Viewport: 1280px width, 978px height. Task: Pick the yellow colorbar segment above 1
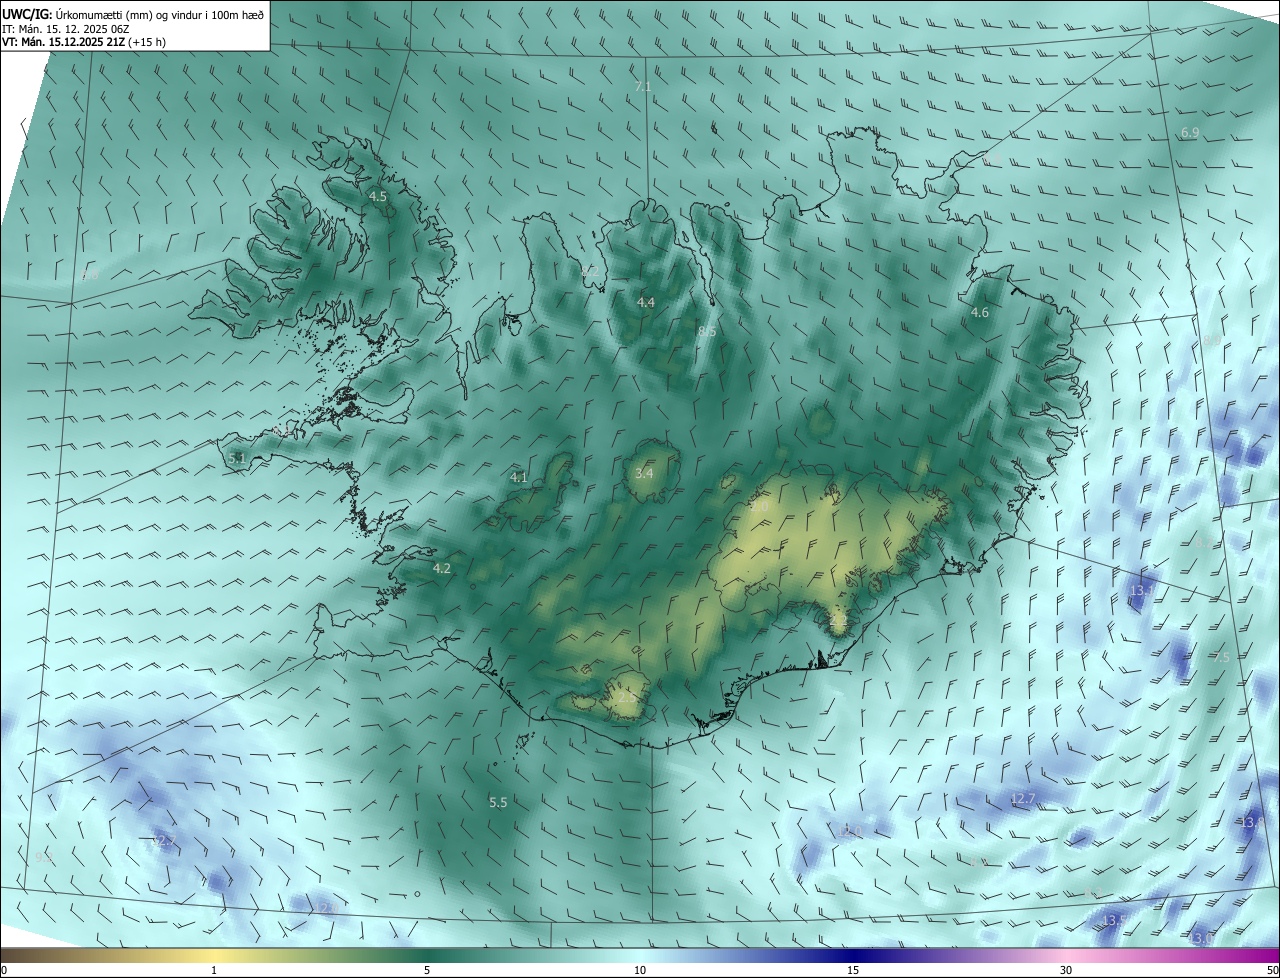pos(214,955)
